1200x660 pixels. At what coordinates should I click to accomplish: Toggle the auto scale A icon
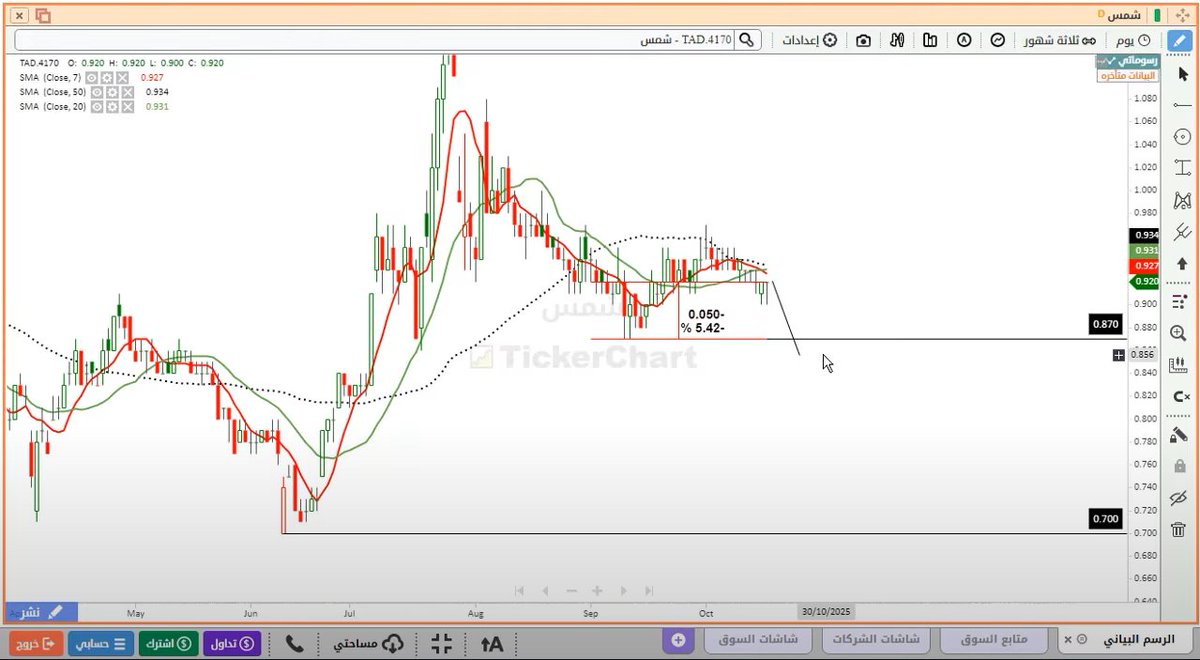964,40
